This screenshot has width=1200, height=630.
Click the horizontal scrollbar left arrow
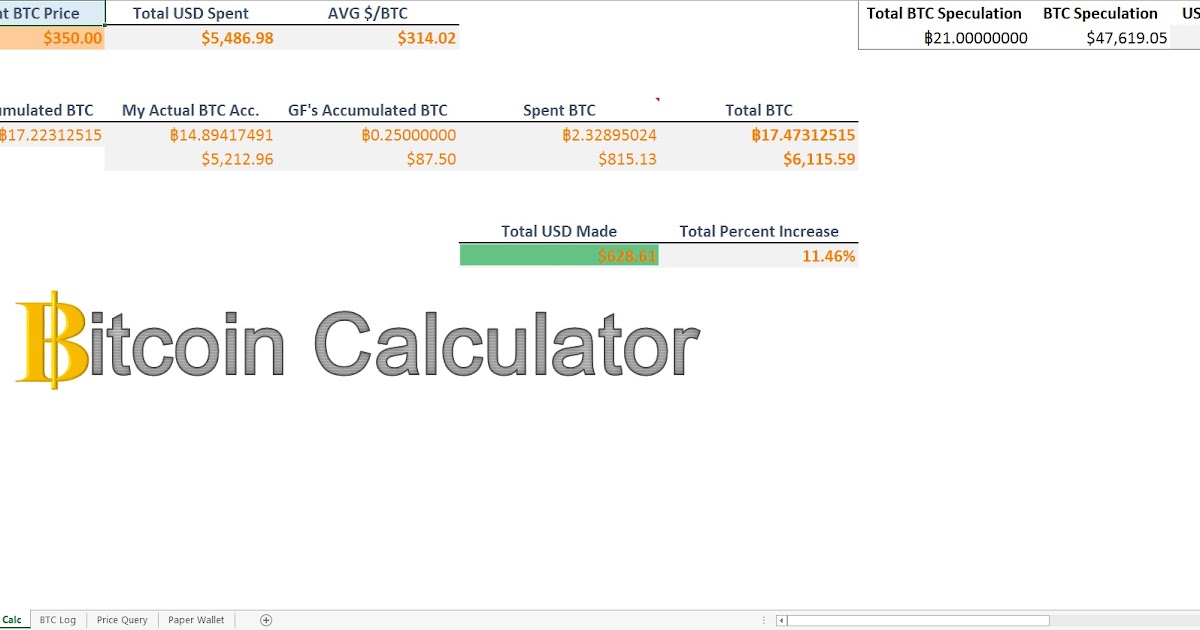click(782, 620)
